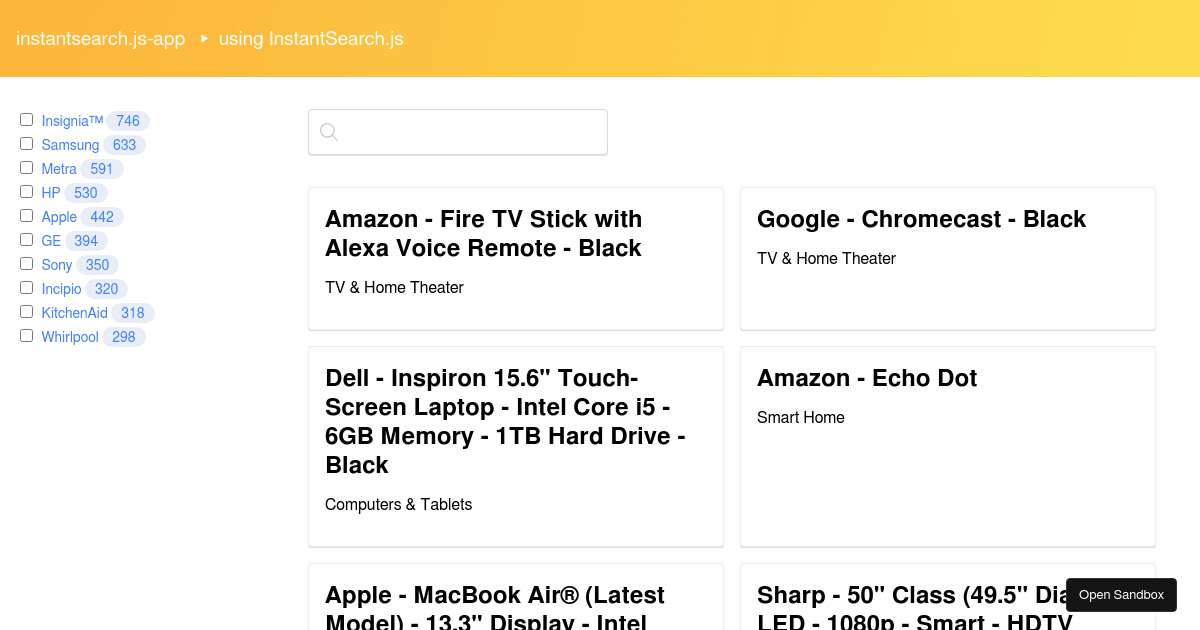This screenshot has height=630, width=1200.
Task: Click the using InstantSearch.js breadcrumb item
Action: [x=311, y=39]
